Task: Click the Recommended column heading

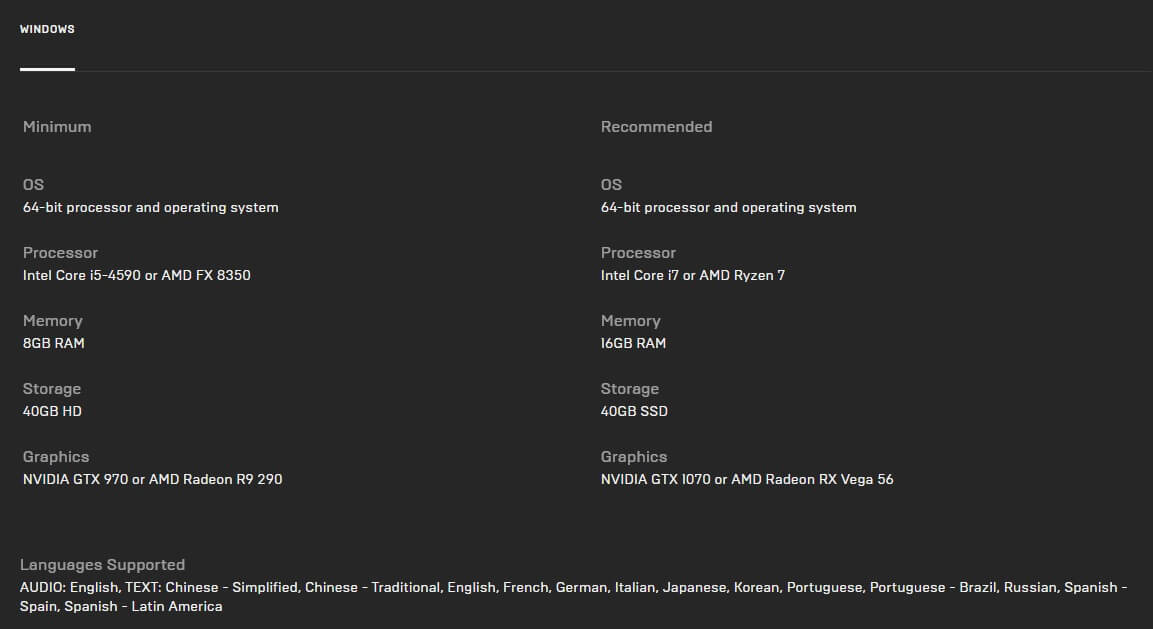Action: (x=656, y=127)
